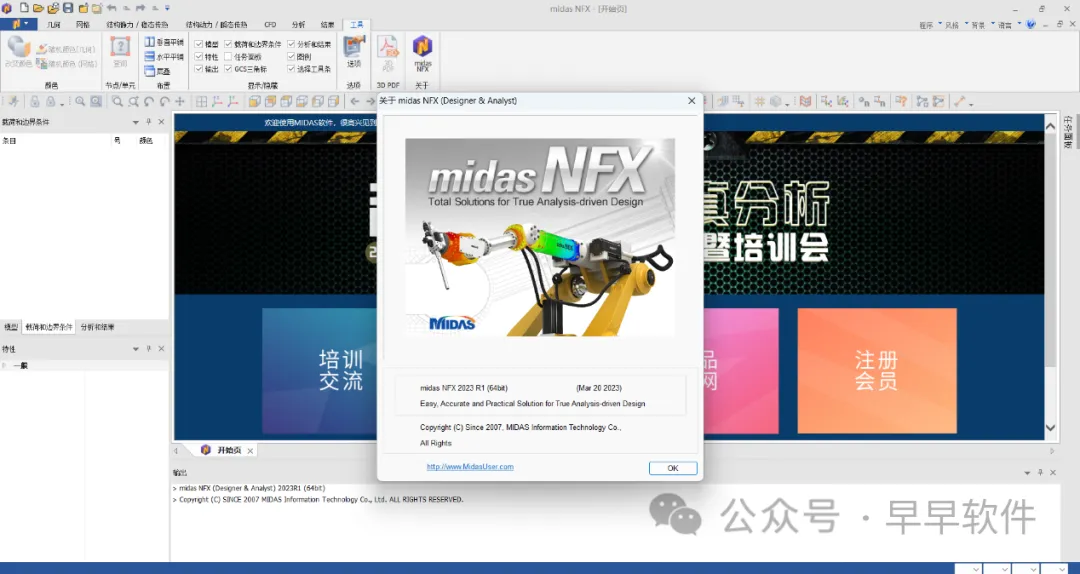Switch to the 结果 ribbon tab

pyautogui.click(x=327, y=25)
